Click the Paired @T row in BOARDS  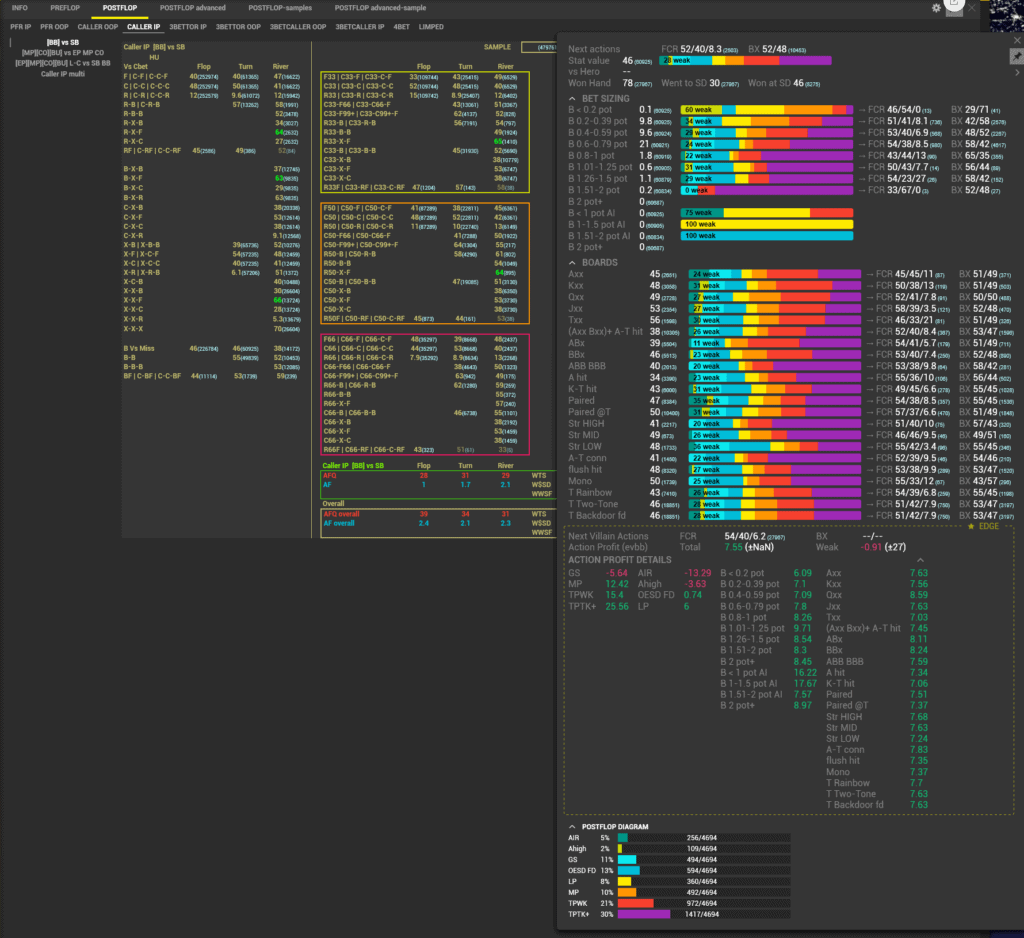click(790, 412)
